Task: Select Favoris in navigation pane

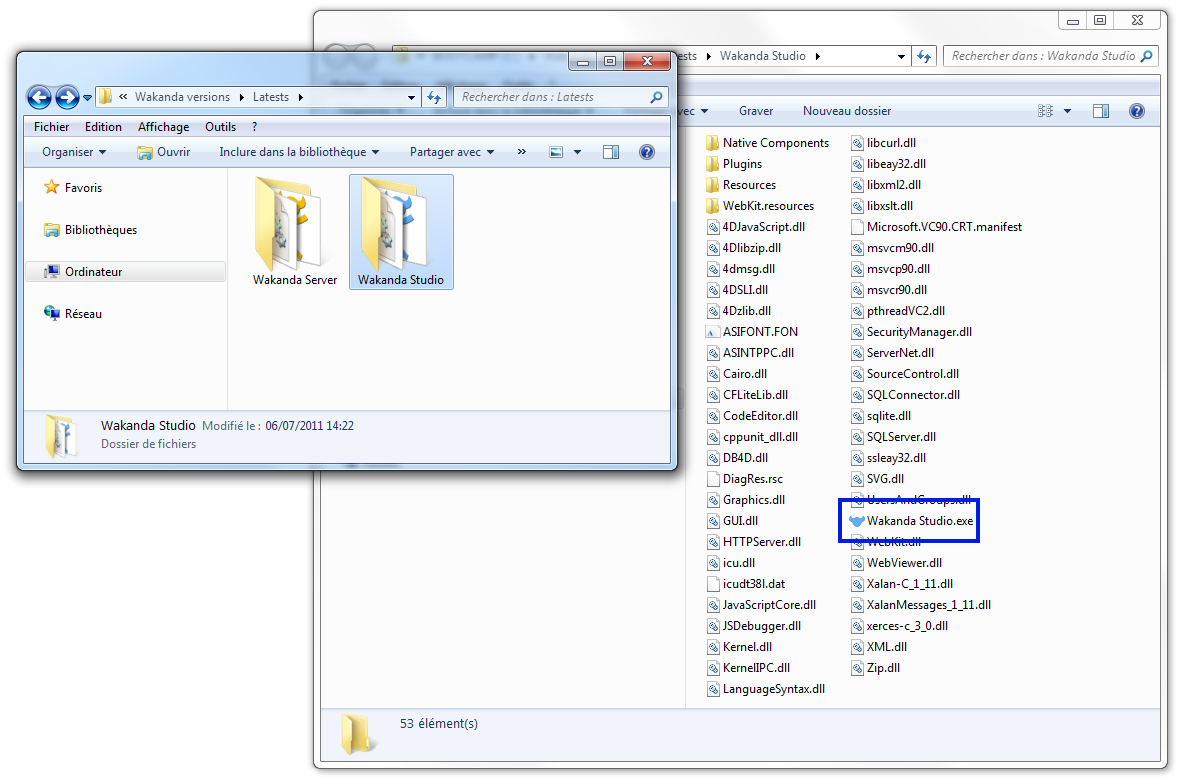Action: tap(73, 187)
